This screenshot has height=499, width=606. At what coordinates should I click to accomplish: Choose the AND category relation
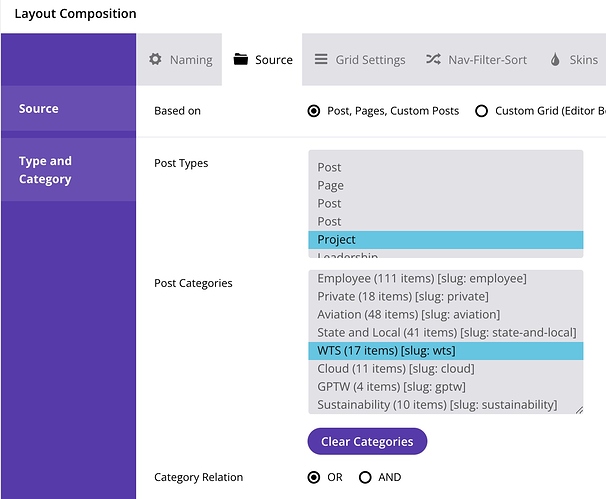[x=365, y=477]
